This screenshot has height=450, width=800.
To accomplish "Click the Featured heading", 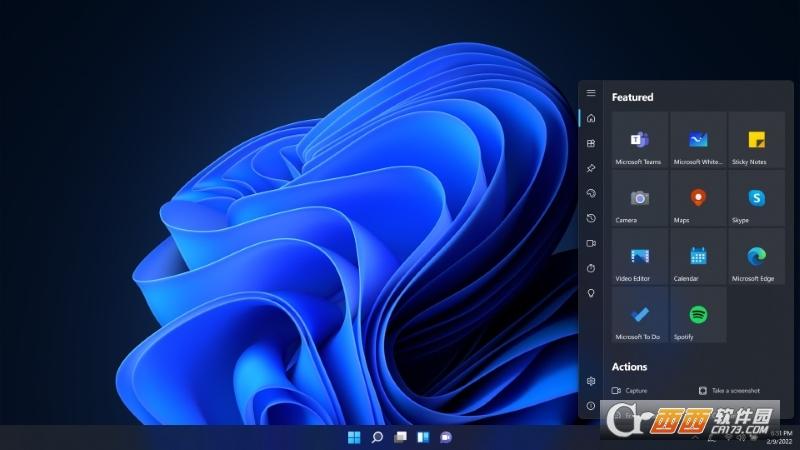I will click(632, 97).
